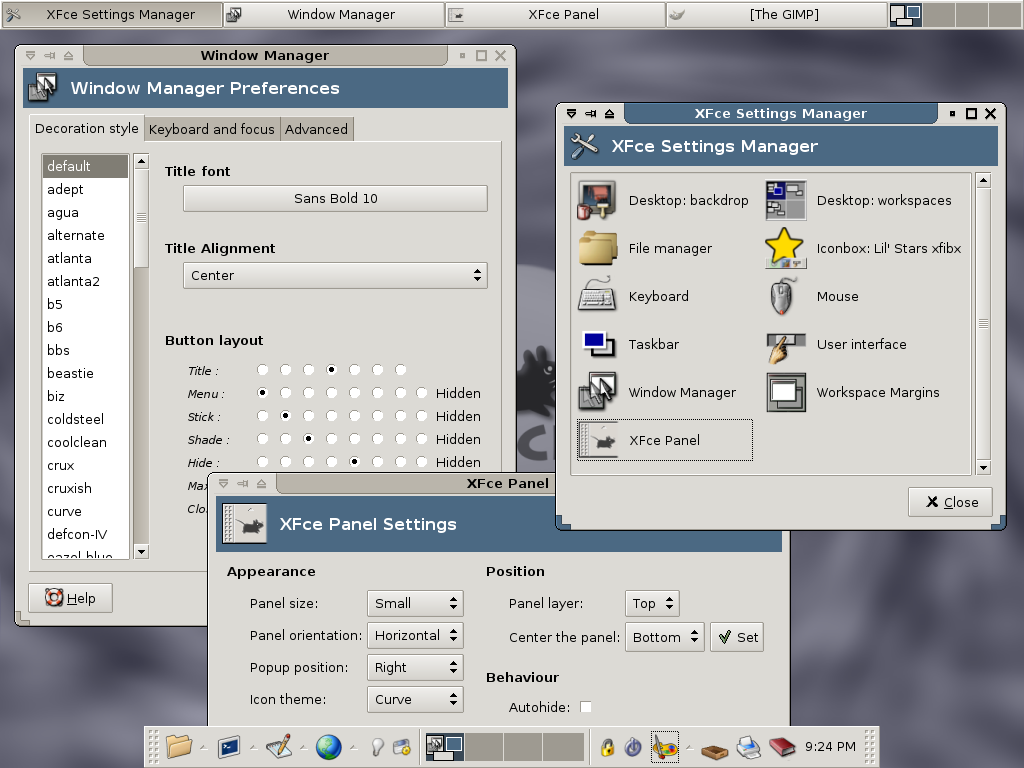Click the terminal launcher in bottom panel

229,746
